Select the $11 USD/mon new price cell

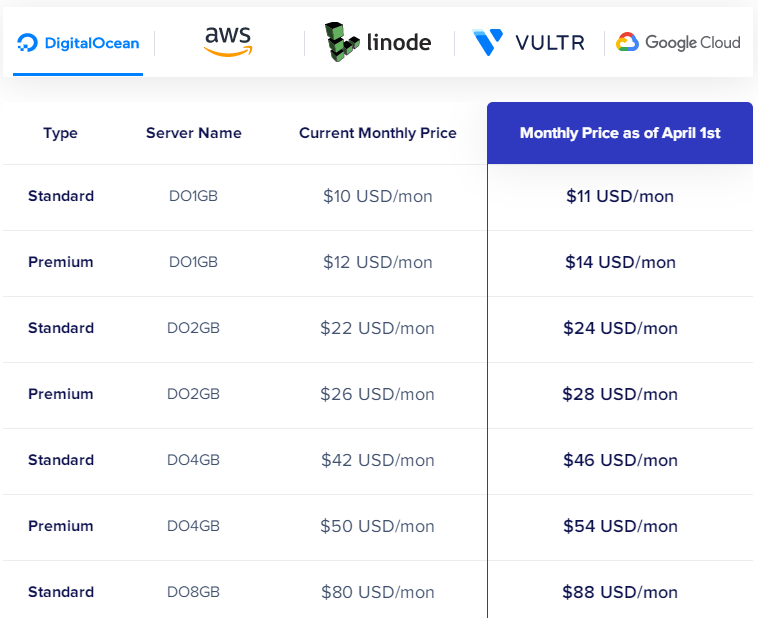coord(620,196)
